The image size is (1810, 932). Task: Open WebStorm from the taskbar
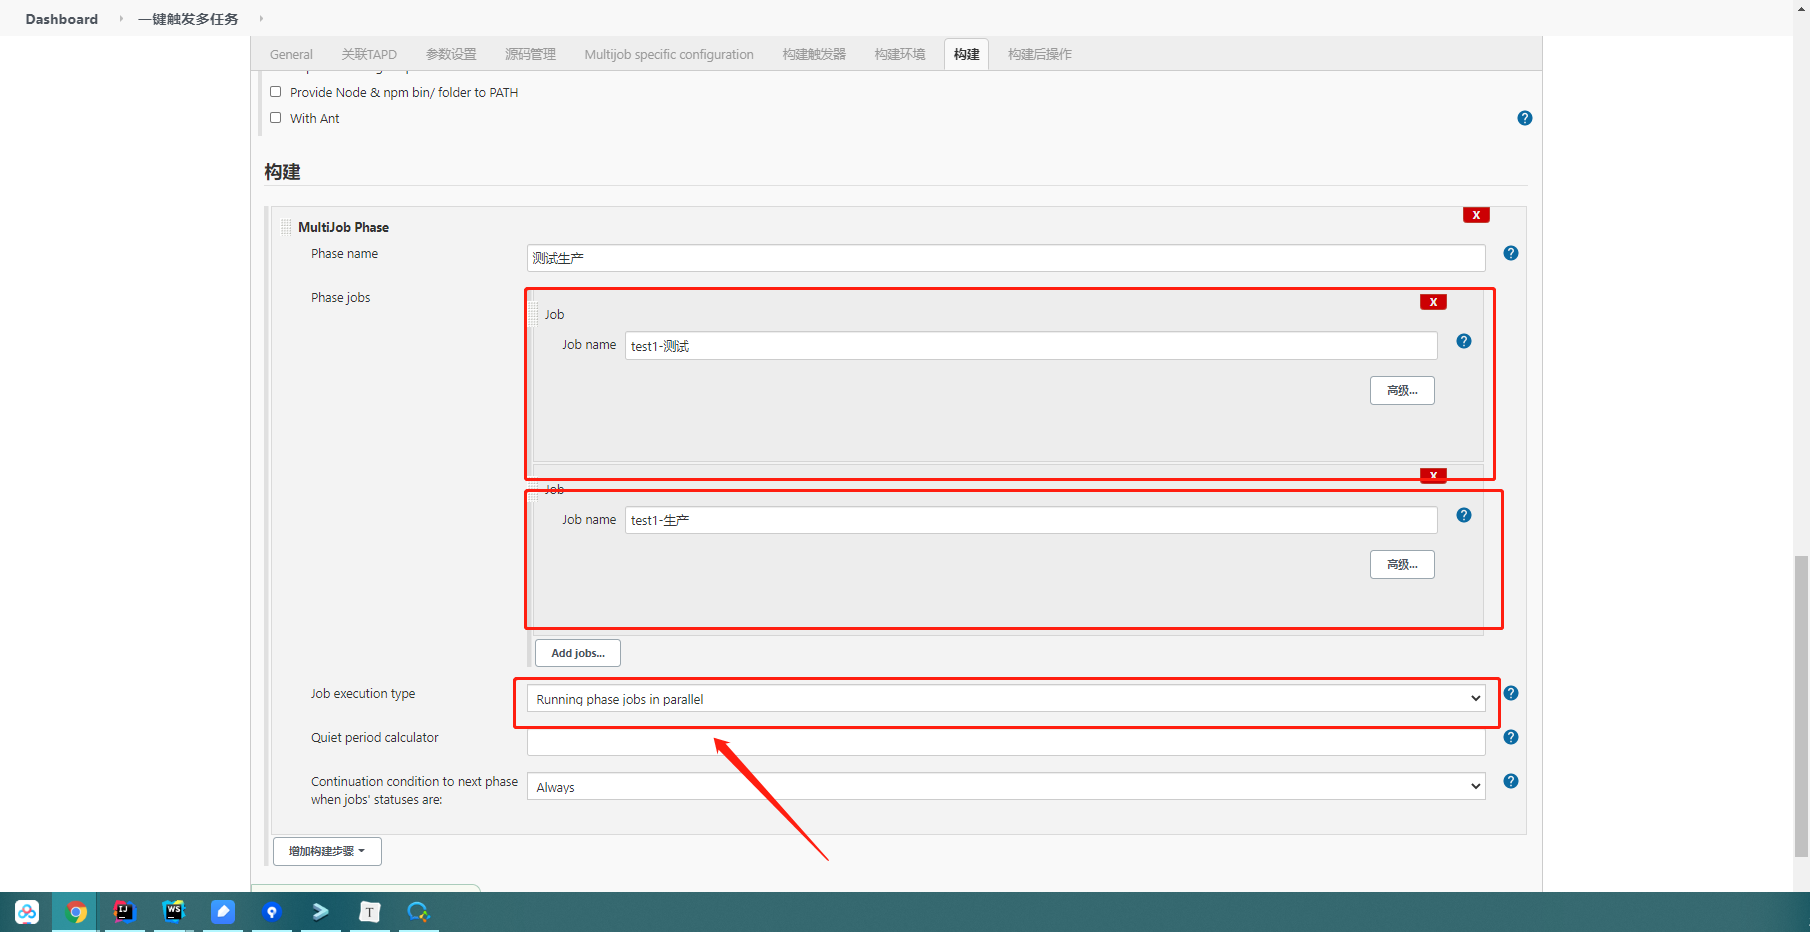pyautogui.click(x=174, y=911)
